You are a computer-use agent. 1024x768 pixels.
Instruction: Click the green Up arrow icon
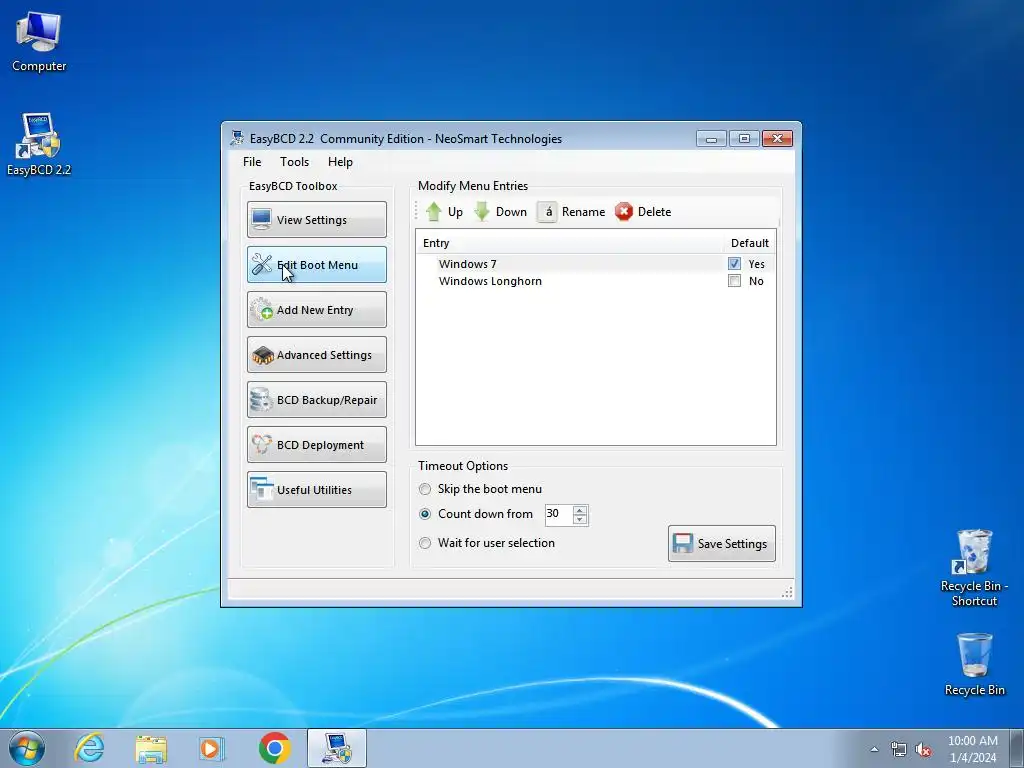(434, 212)
